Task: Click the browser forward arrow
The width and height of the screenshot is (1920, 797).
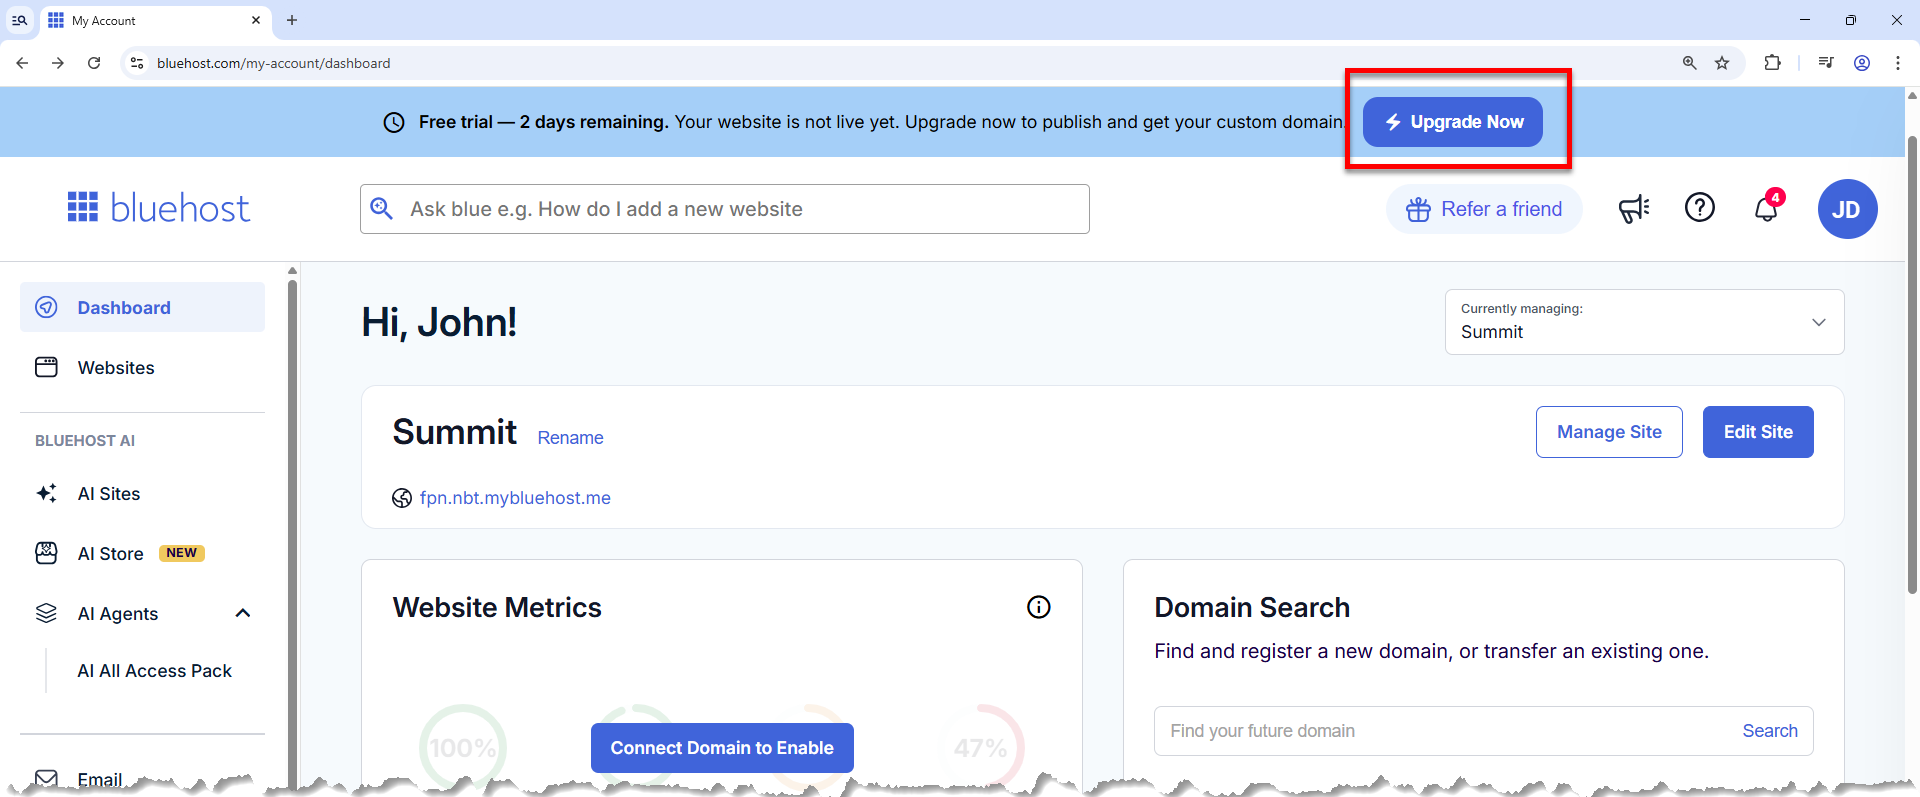Action: pyautogui.click(x=58, y=63)
